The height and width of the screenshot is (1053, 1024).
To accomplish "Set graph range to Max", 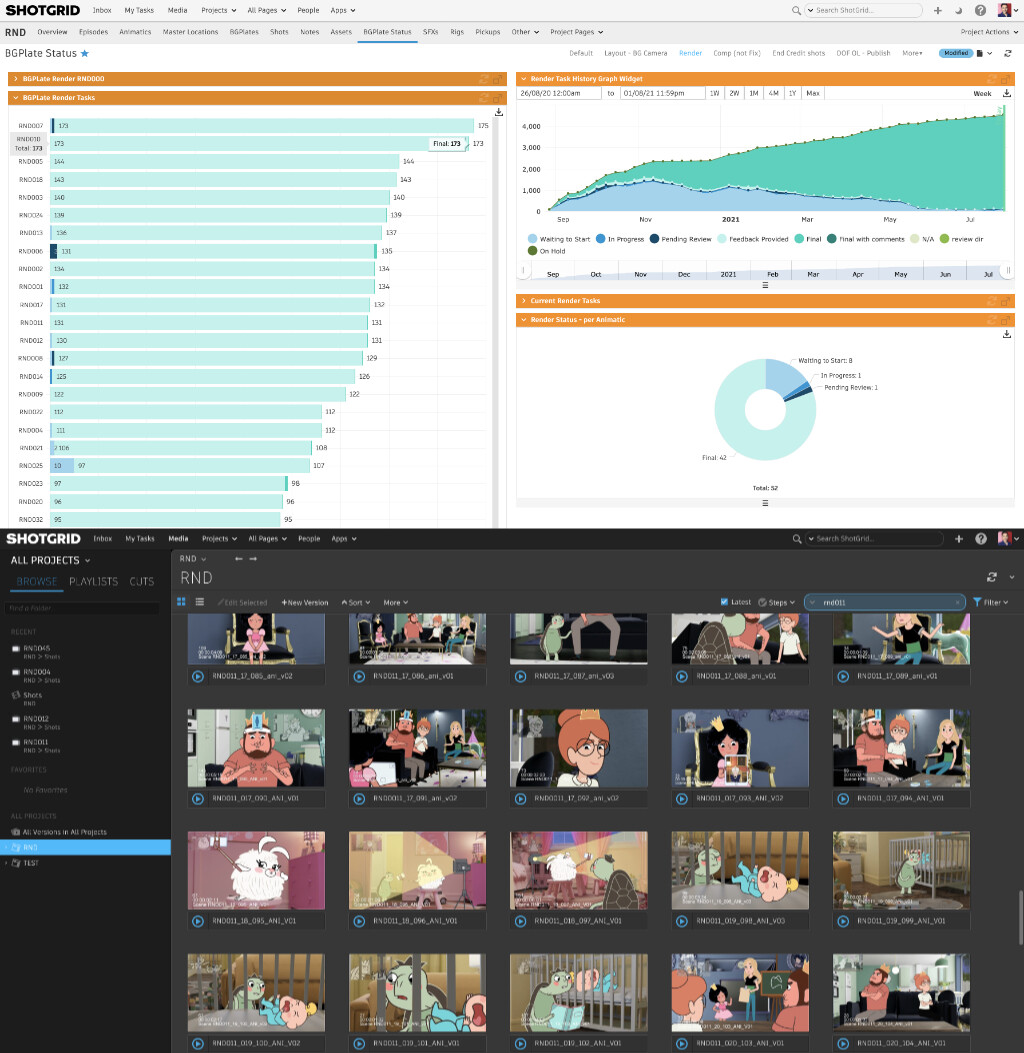I will click(813, 93).
